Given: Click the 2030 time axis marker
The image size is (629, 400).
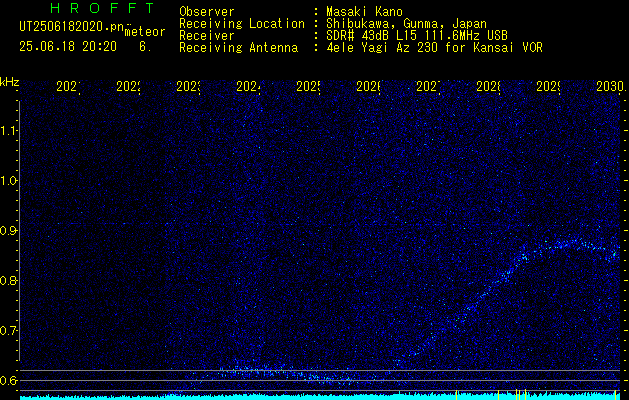Looking at the screenshot, I should (611, 87).
